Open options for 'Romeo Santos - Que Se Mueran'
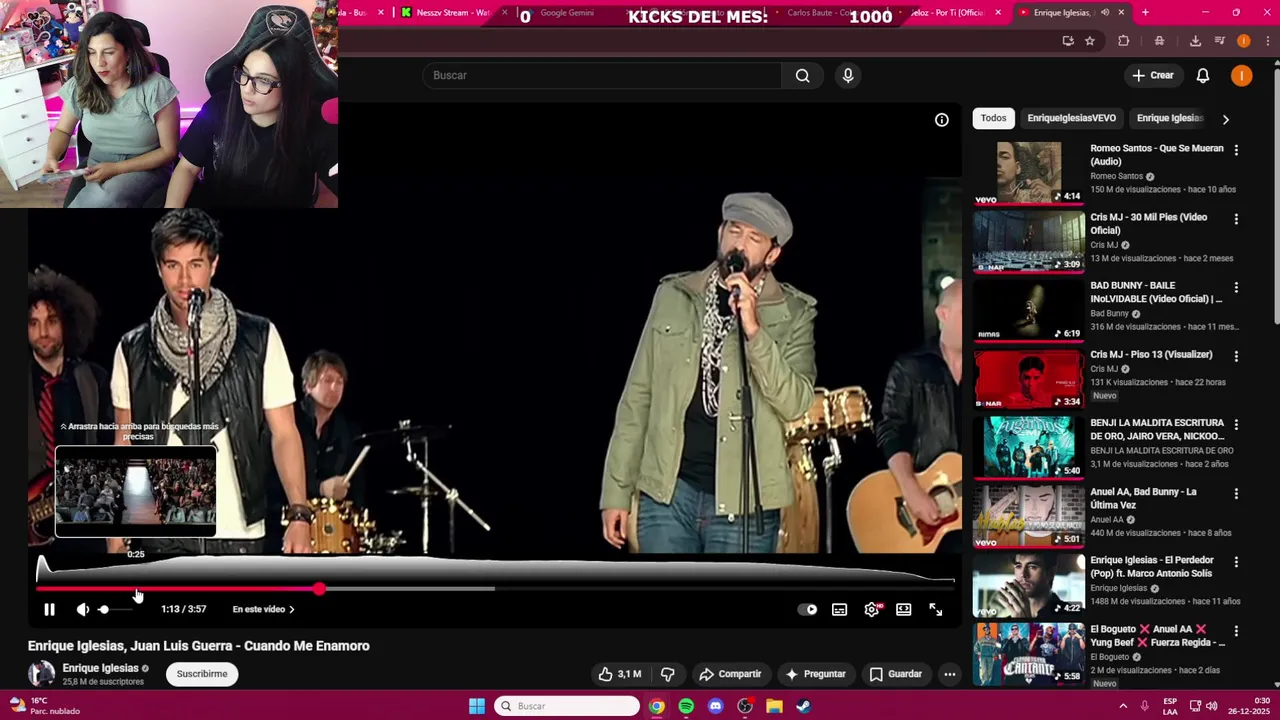Screen dimensions: 1280x720 (x=1236, y=150)
